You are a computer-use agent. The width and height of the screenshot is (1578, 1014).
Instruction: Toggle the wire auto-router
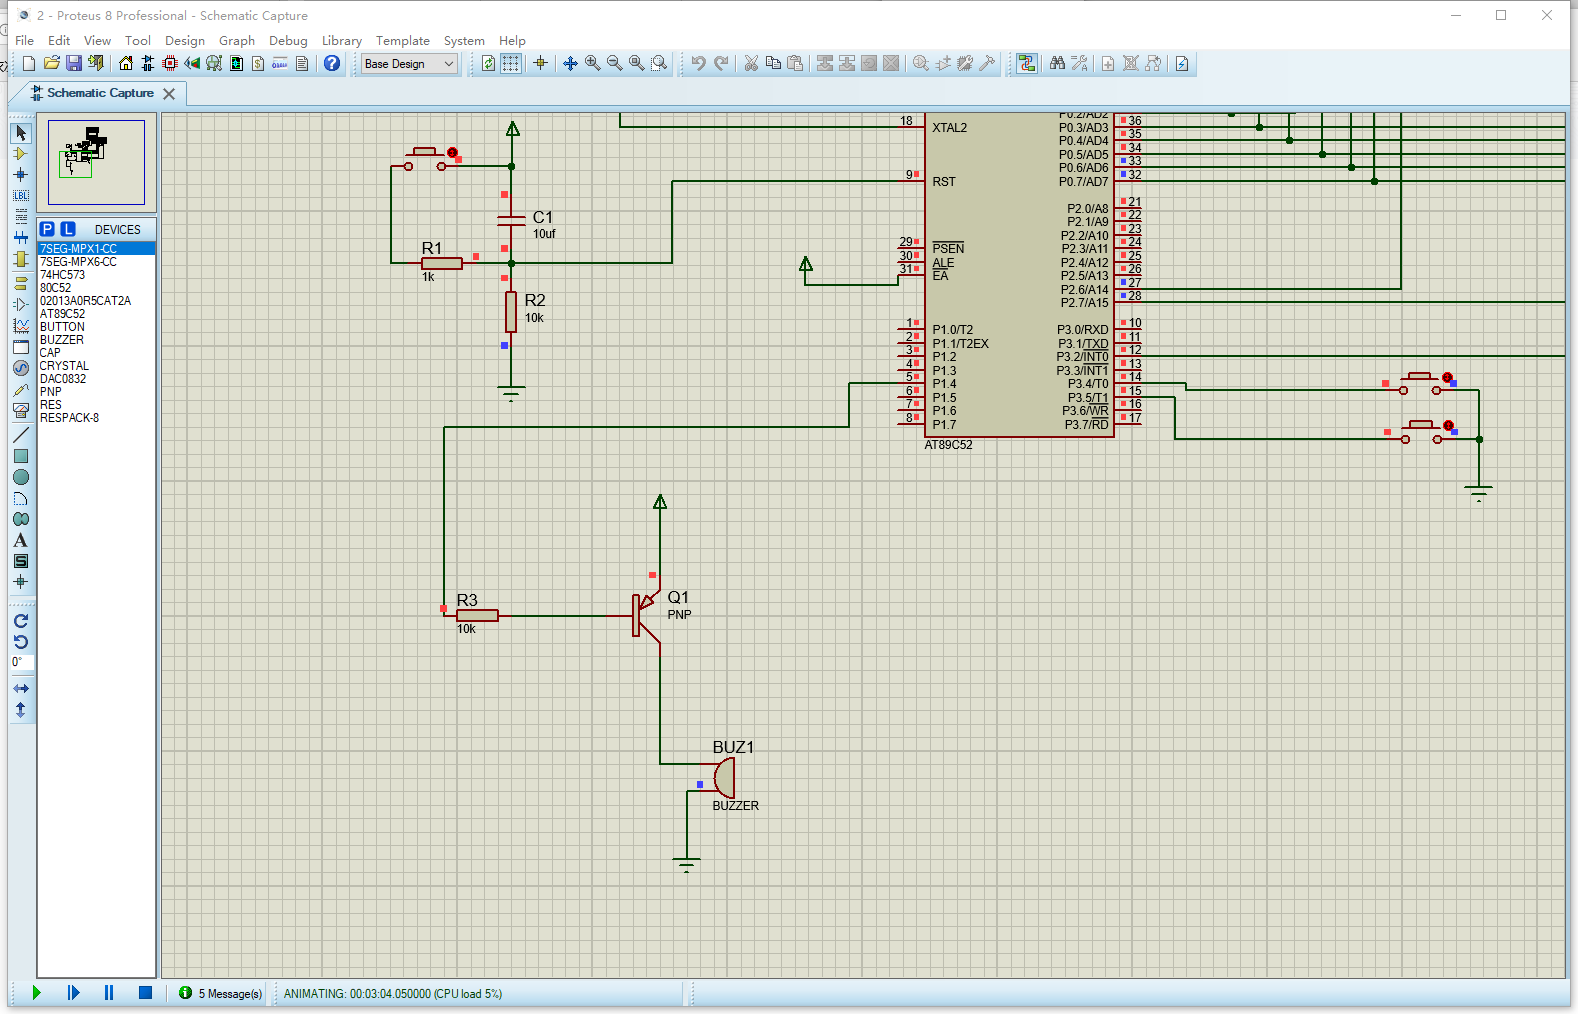click(x=1026, y=63)
